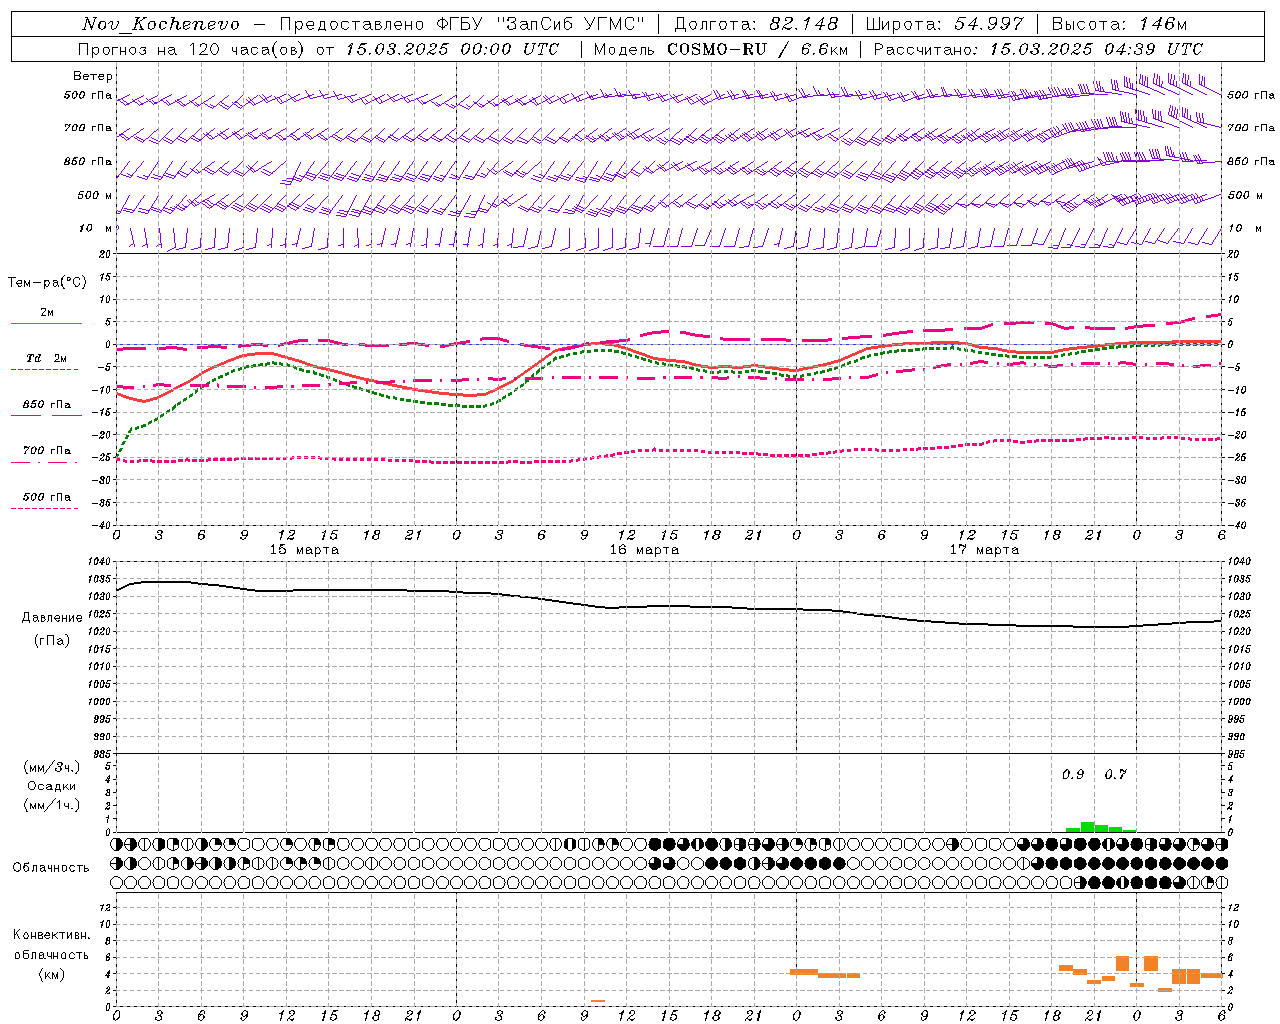The height and width of the screenshot is (1024, 1280).
Task: Click the model label COSMO-RU / 6.6км
Action: (757, 49)
